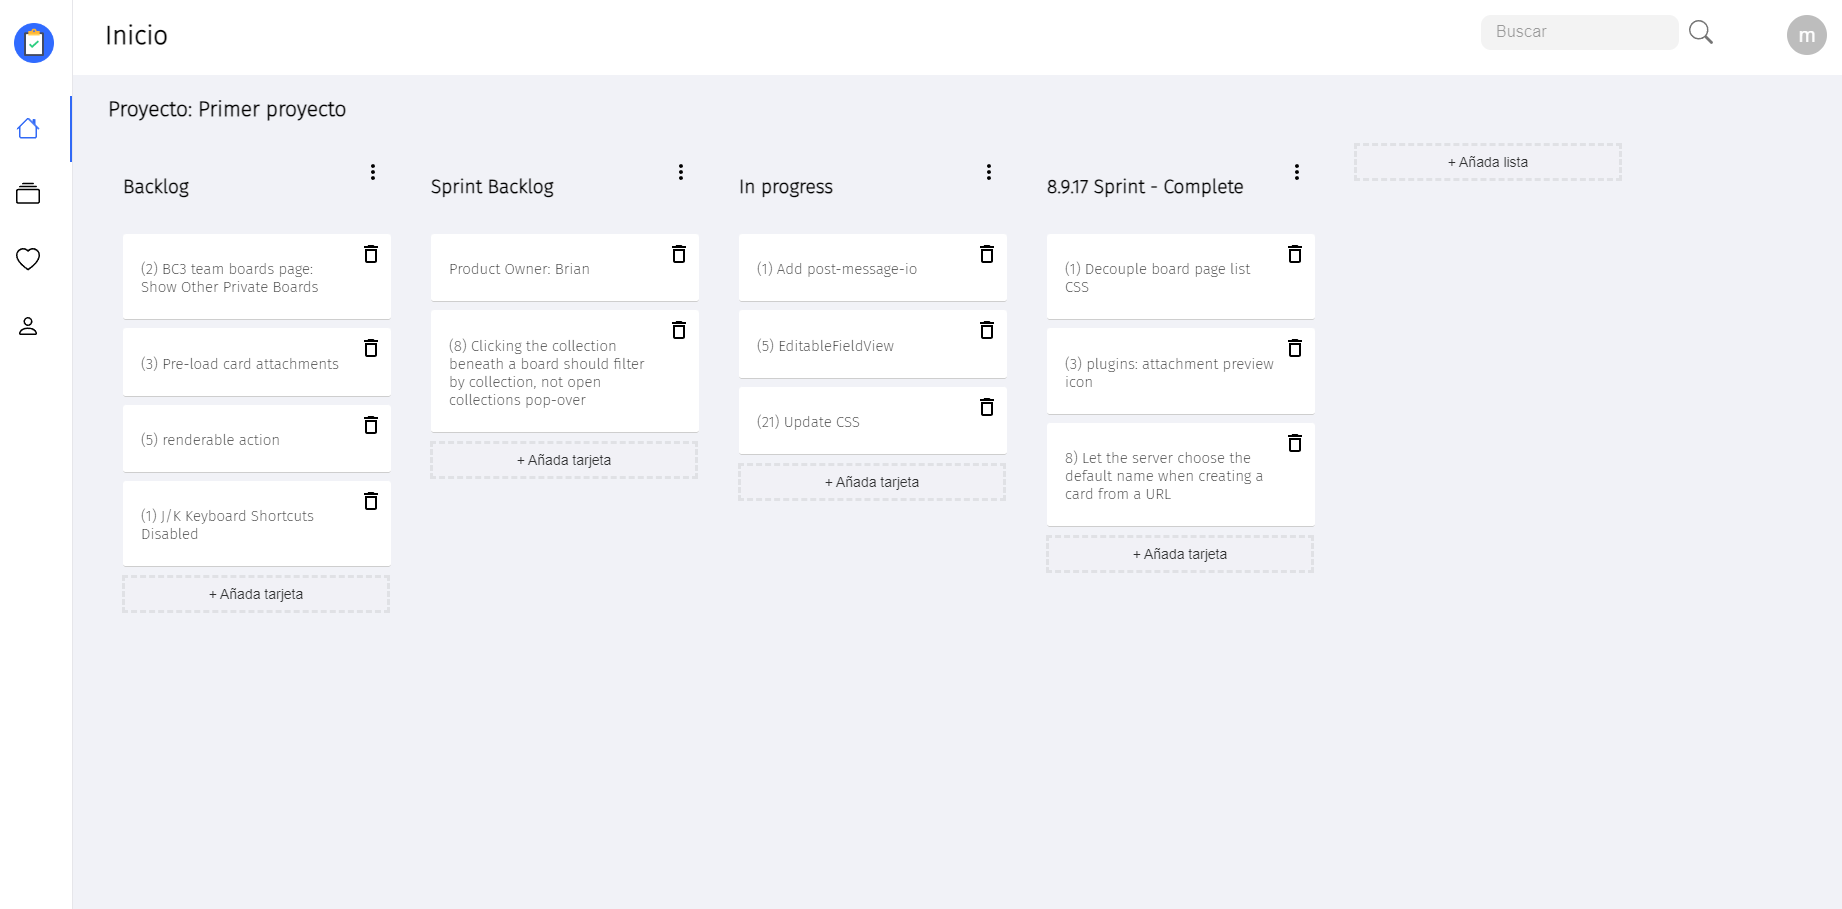This screenshot has height=909, width=1842.
Task: Open the 'm' avatar in the top right
Action: pyautogui.click(x=1807, y=35)
